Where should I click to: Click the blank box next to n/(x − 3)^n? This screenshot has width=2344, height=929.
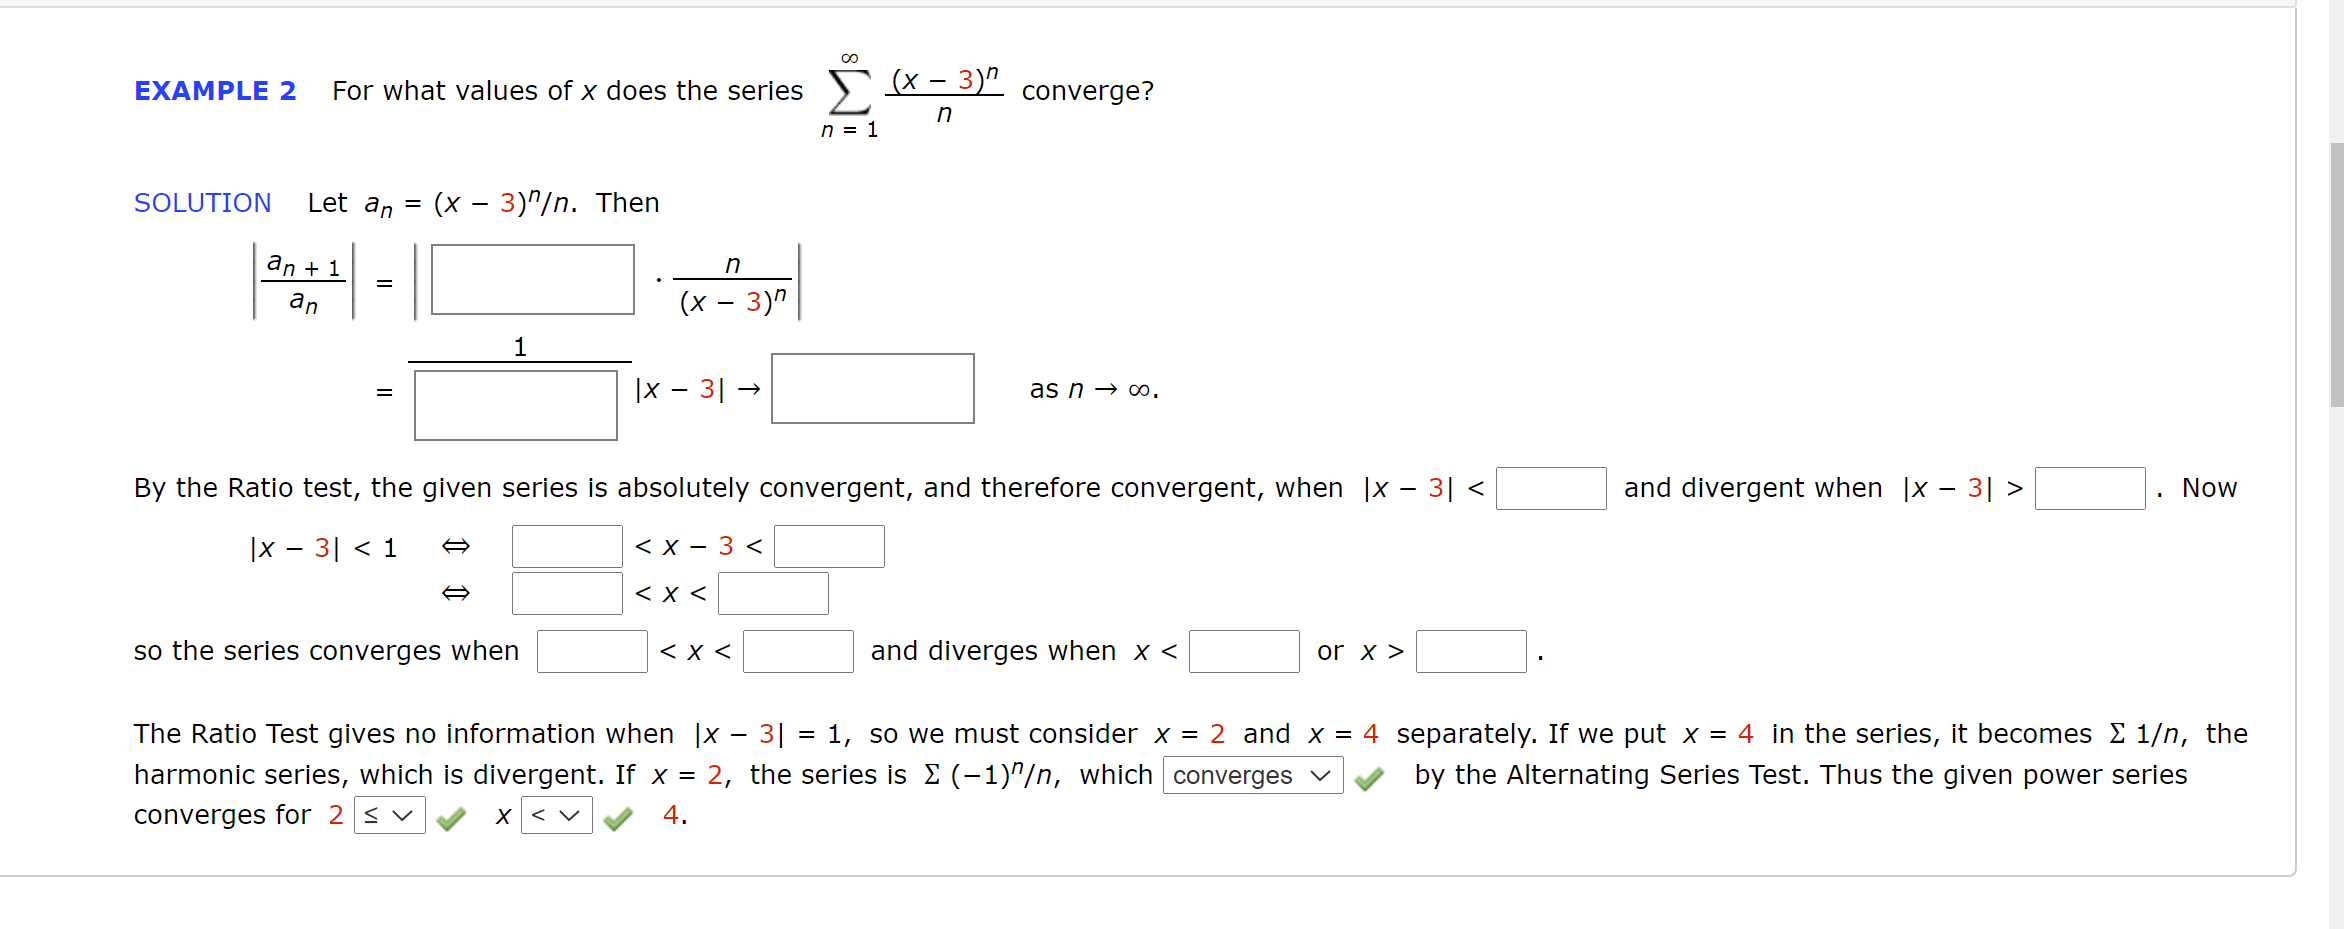(532, 280)
